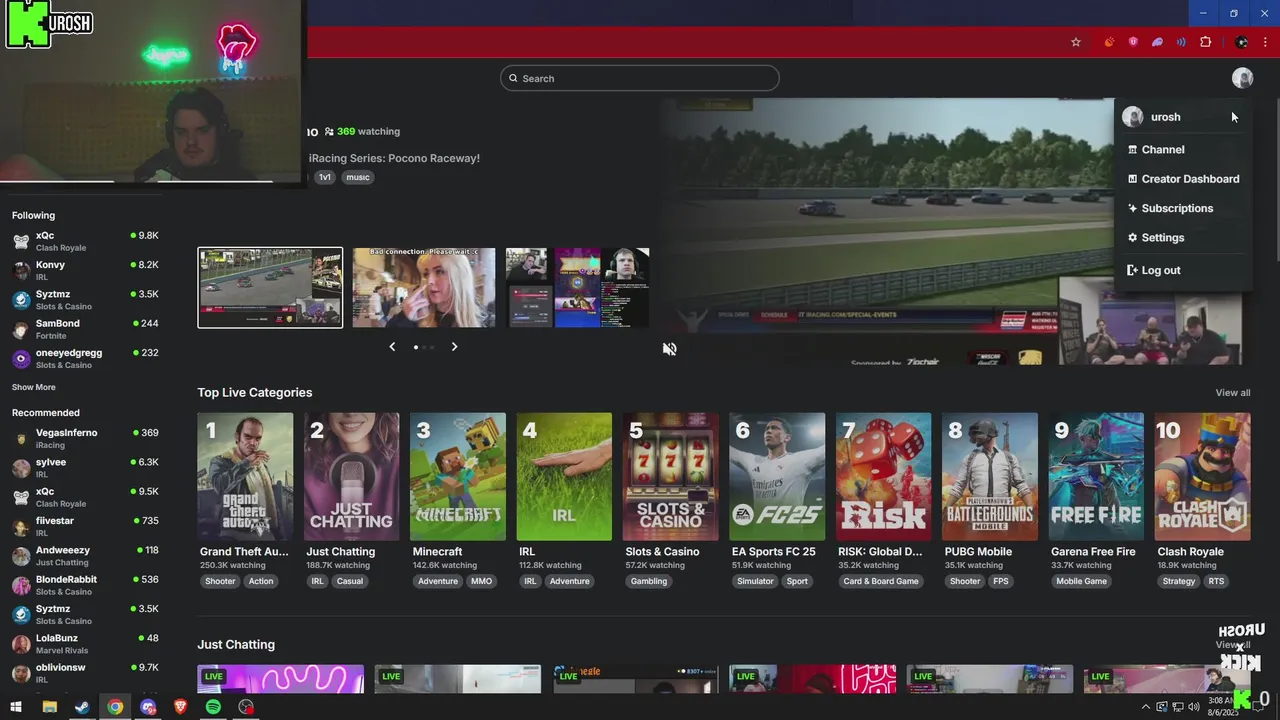Click LolaBunz avatar in Recommended
This screenshot has width=1280, height=720.
pos(20,644)
